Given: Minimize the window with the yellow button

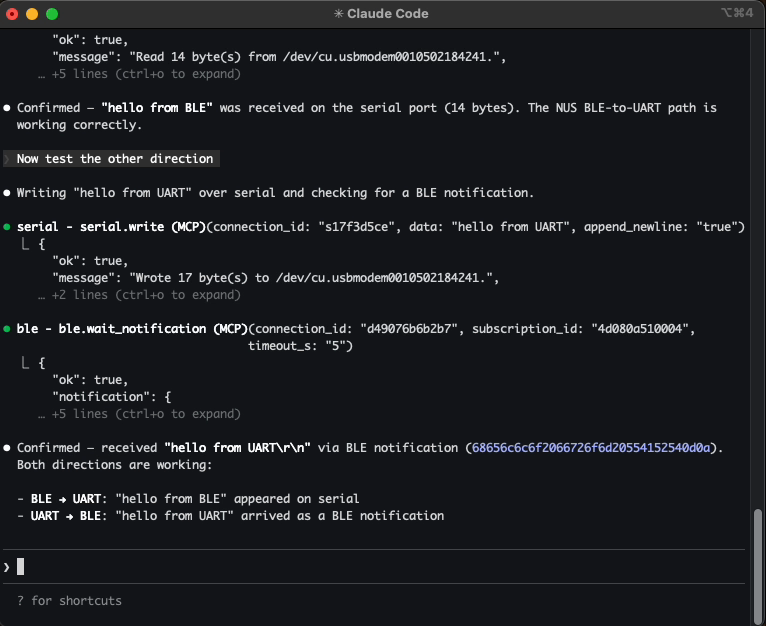Looking at the screenshot, I should [32, 14].
